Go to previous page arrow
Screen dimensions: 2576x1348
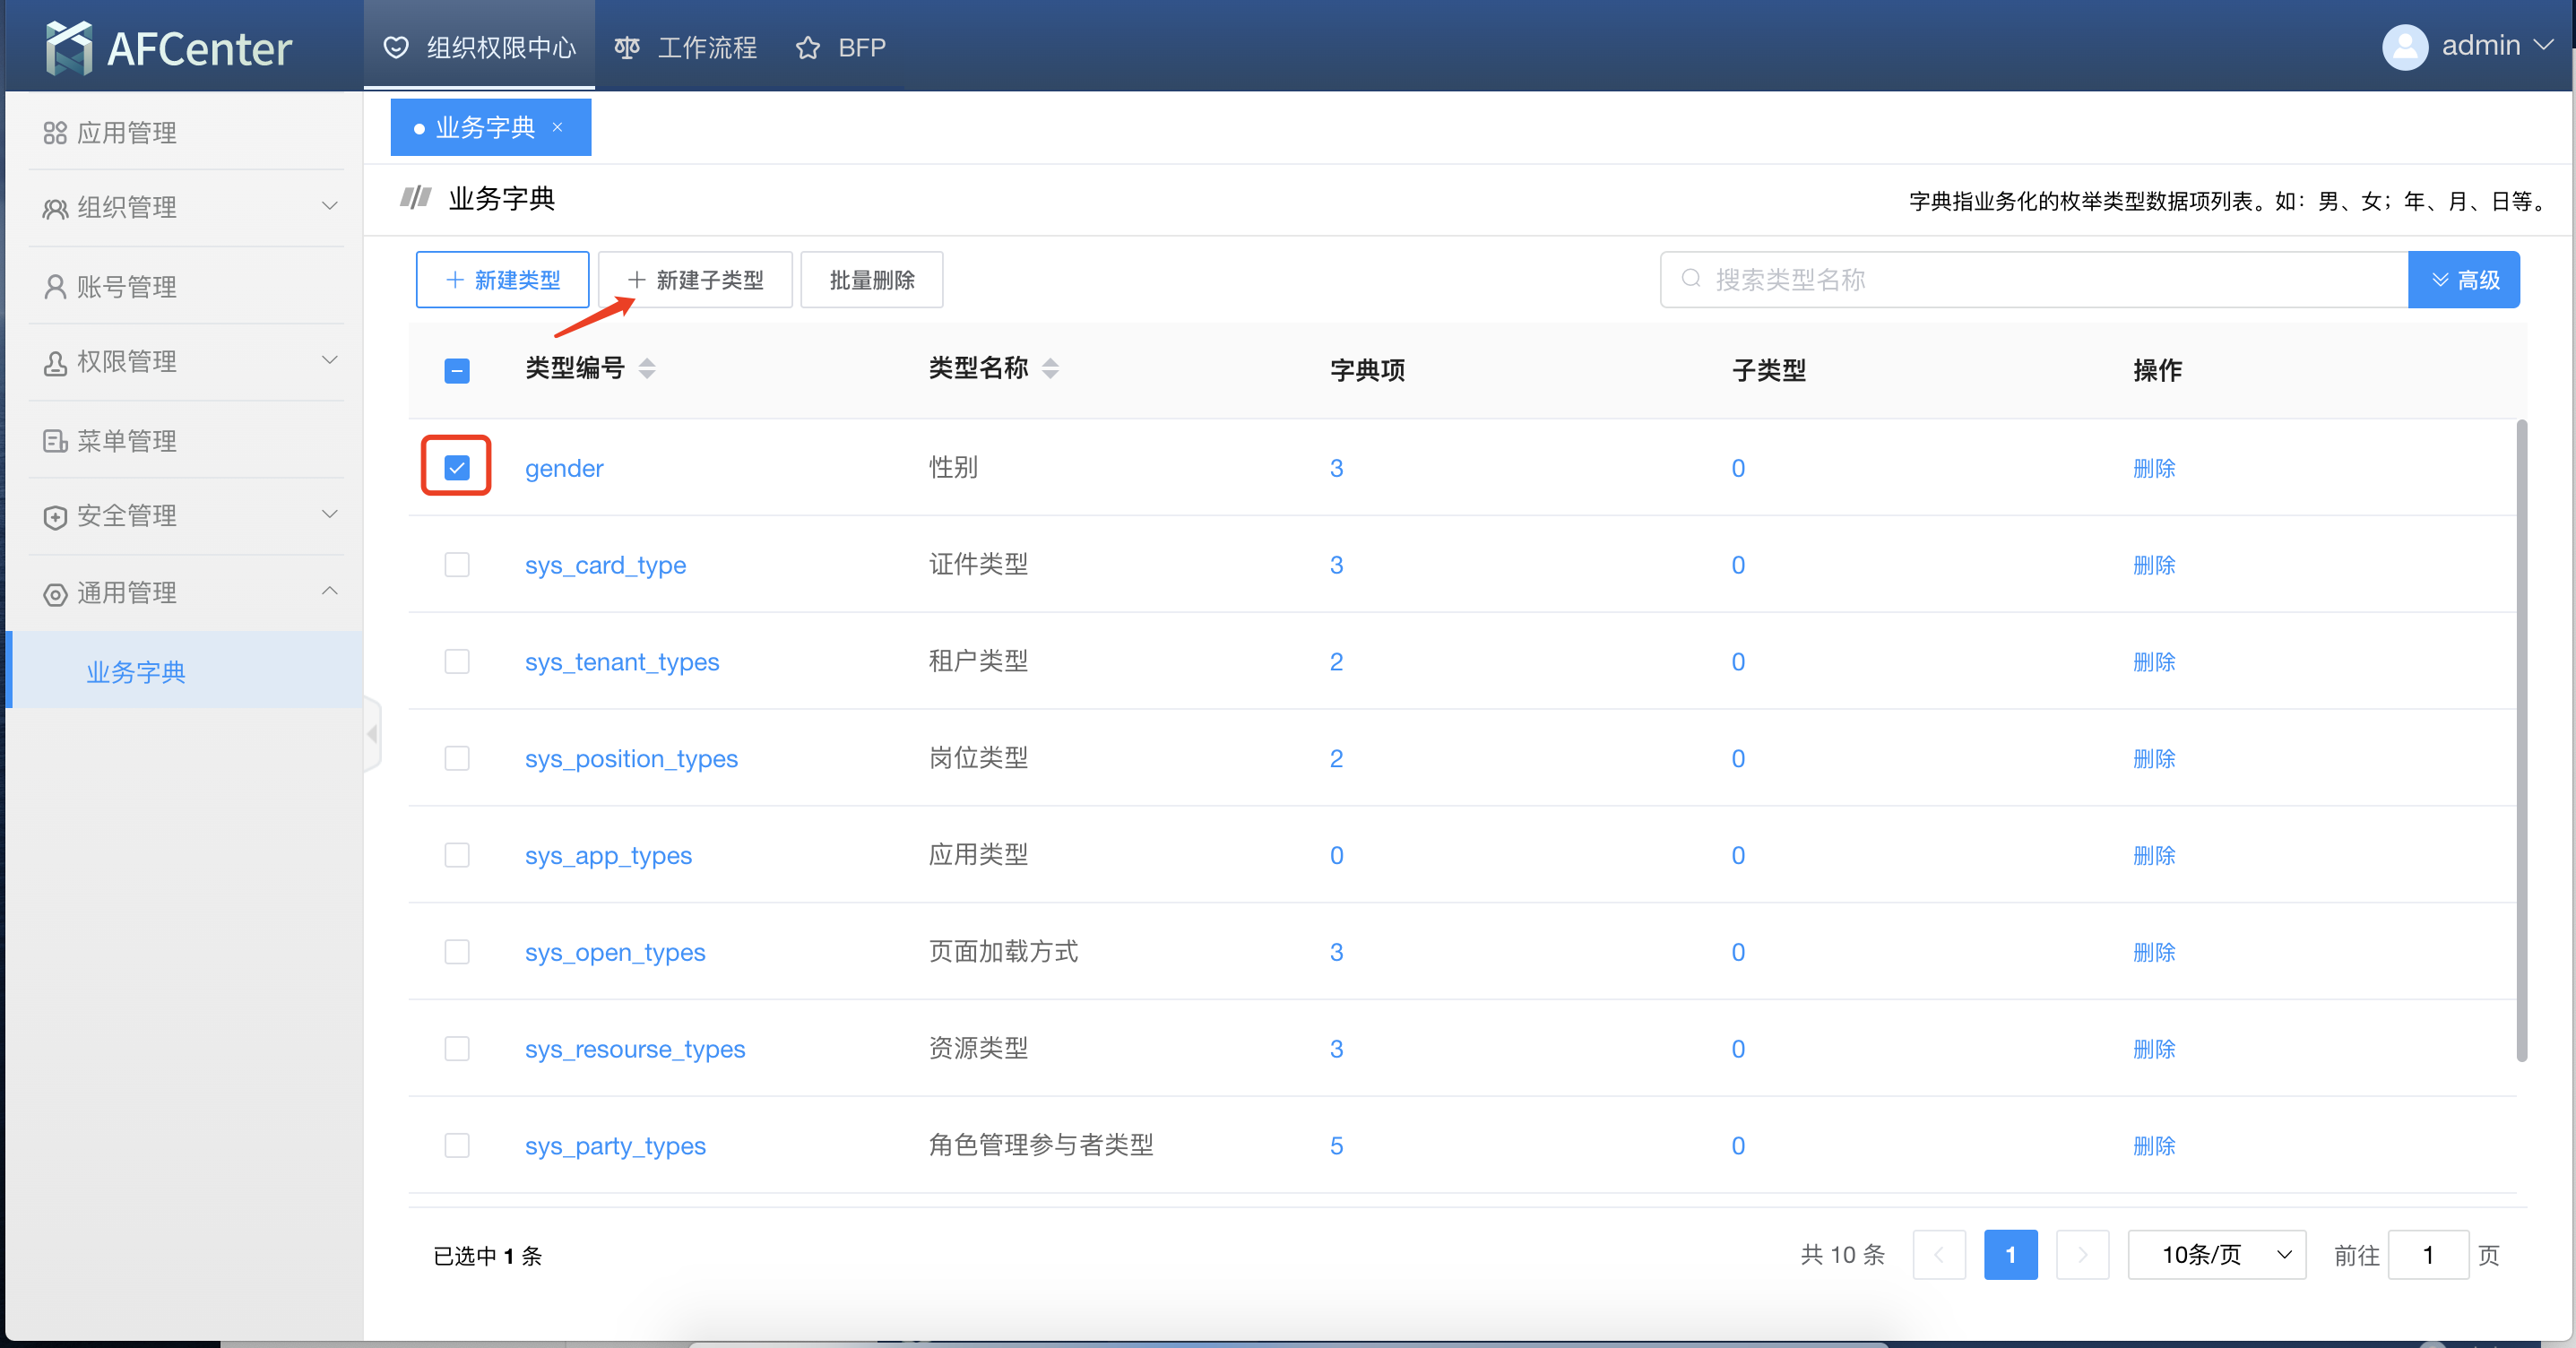pos(1938,1254)
